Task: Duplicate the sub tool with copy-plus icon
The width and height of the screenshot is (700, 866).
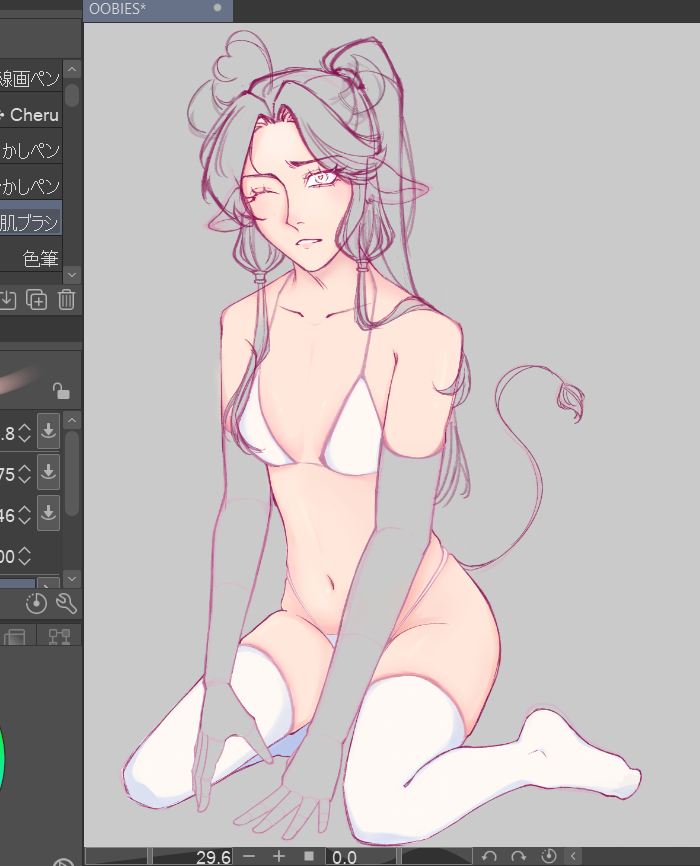Action: [36, 300]
